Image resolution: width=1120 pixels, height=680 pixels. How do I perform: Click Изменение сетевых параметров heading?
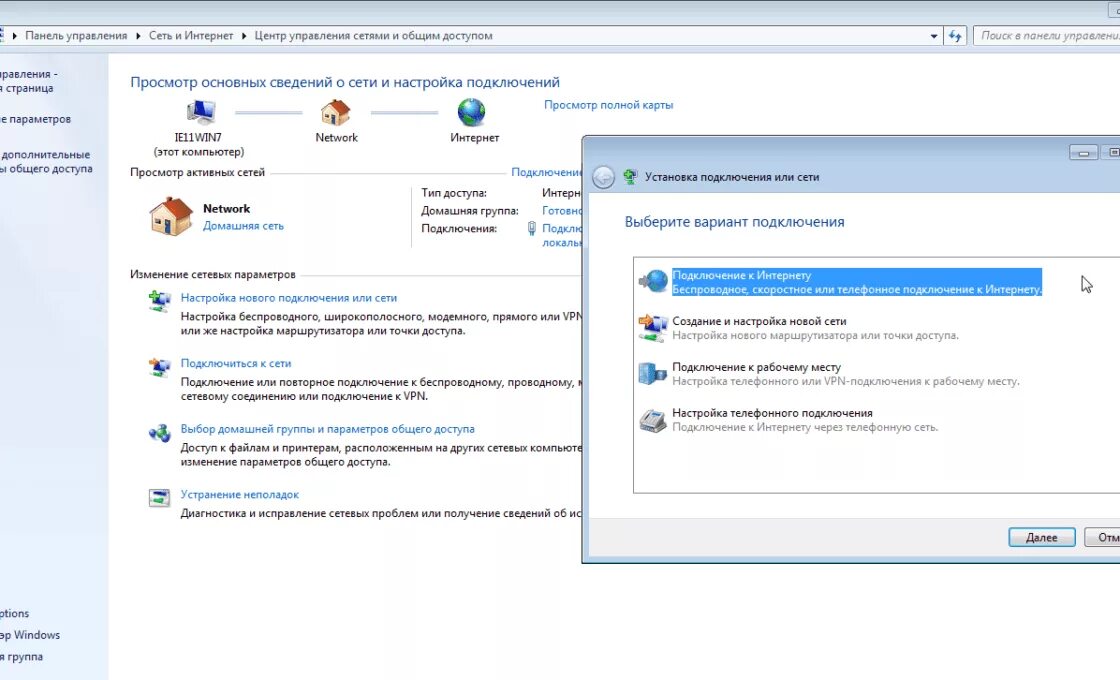click(212, 274)
